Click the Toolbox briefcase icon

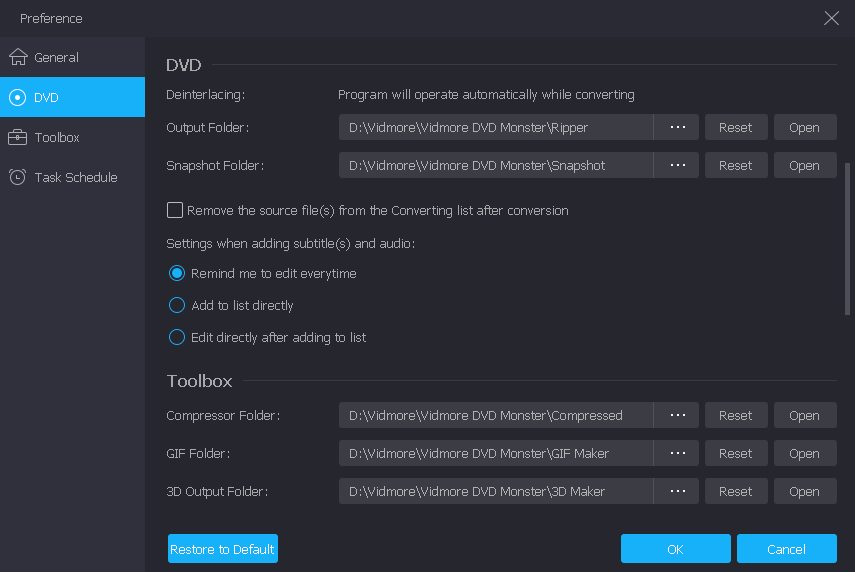tap(17, 137)
